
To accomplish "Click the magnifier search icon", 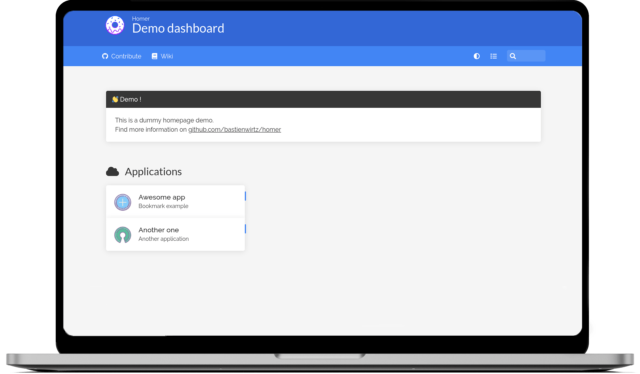I will click(513, 56).
